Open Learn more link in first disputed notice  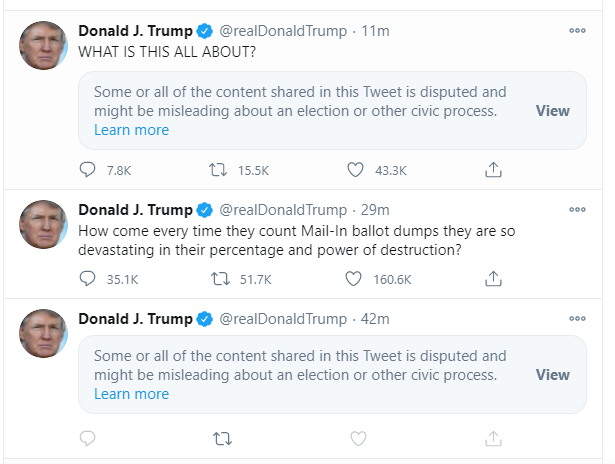point(131,130)
